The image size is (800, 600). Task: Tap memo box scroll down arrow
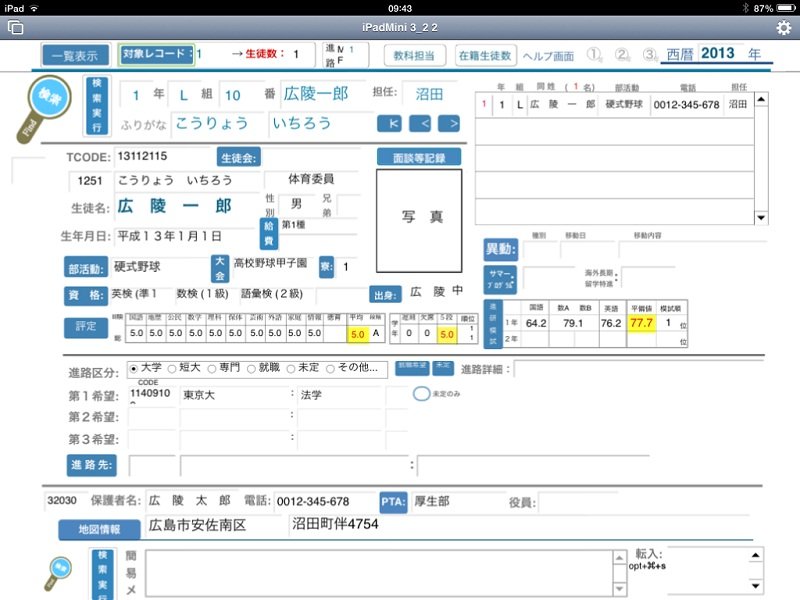click(x=619, y=589)
